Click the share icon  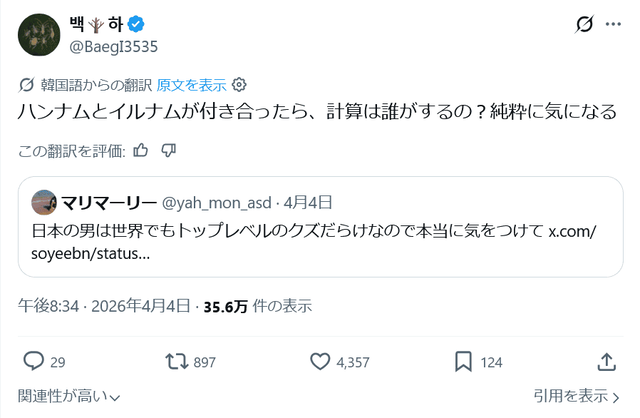click(606, 361)
